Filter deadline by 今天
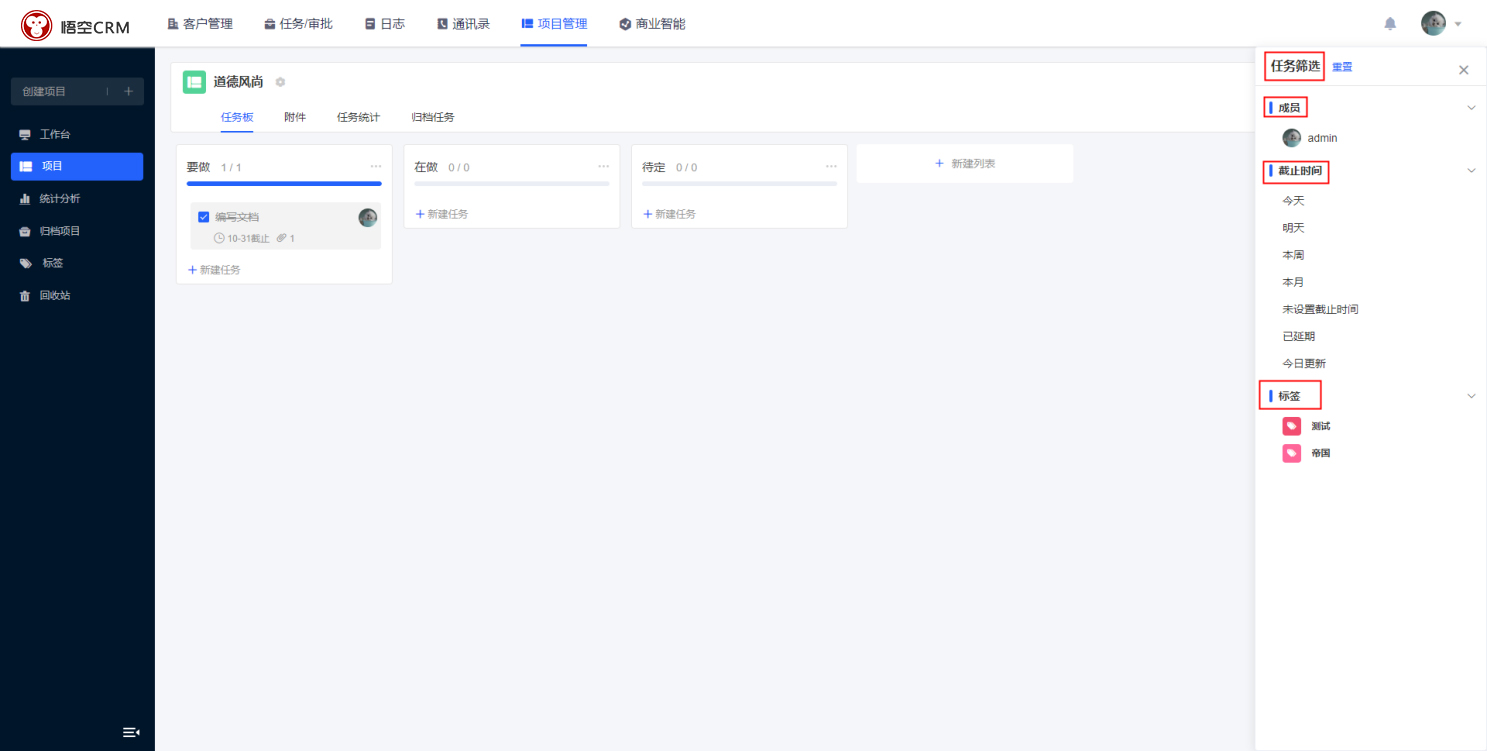Screen dimensions: 1487x751 point(1293,201)
